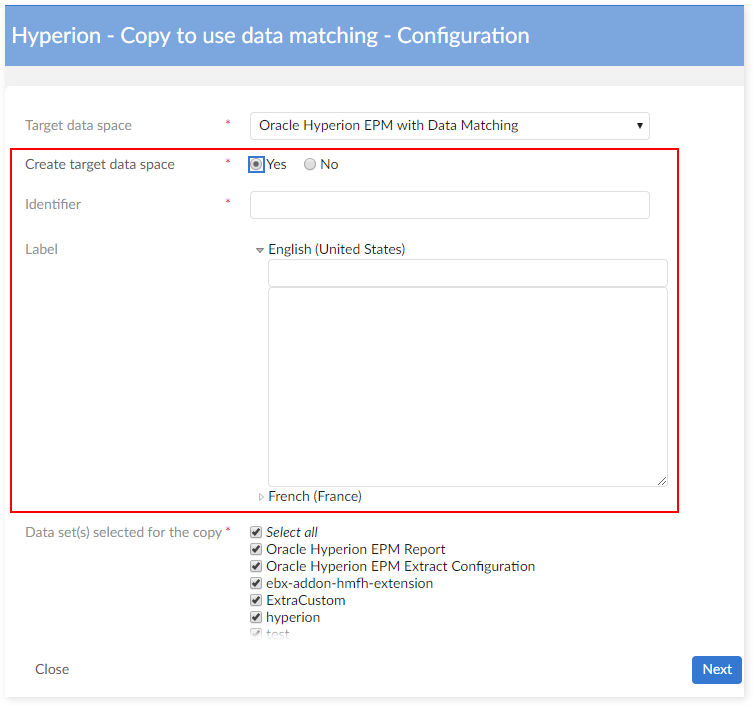Click the Data set(s) selected label
The width and height of the screenshot is (753, 706).
123,532
